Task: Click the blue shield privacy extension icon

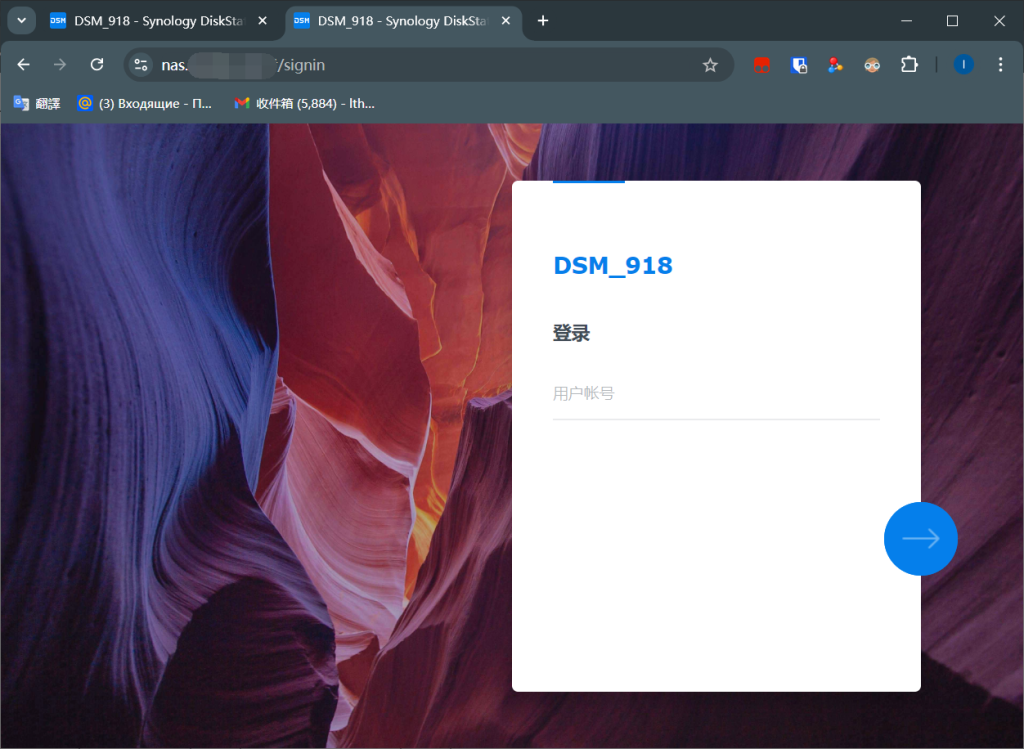Action: [798, 64]
